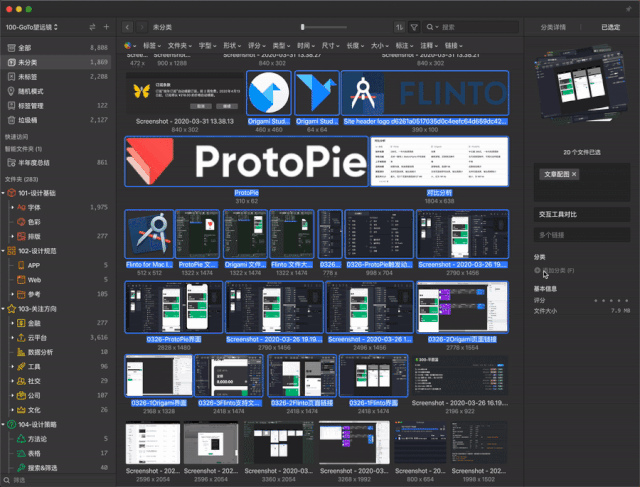The height and width of the screenshot is (487, 640).
Task: Open the 尺寸 filter dropdown
Action: pyautogui.click(x=331, y=46)
